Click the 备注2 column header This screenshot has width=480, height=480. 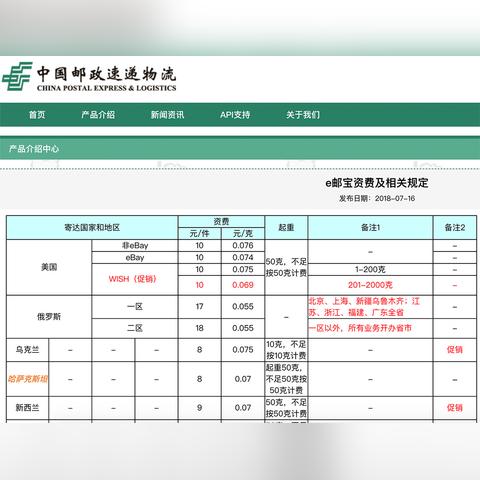pos(455,227)
